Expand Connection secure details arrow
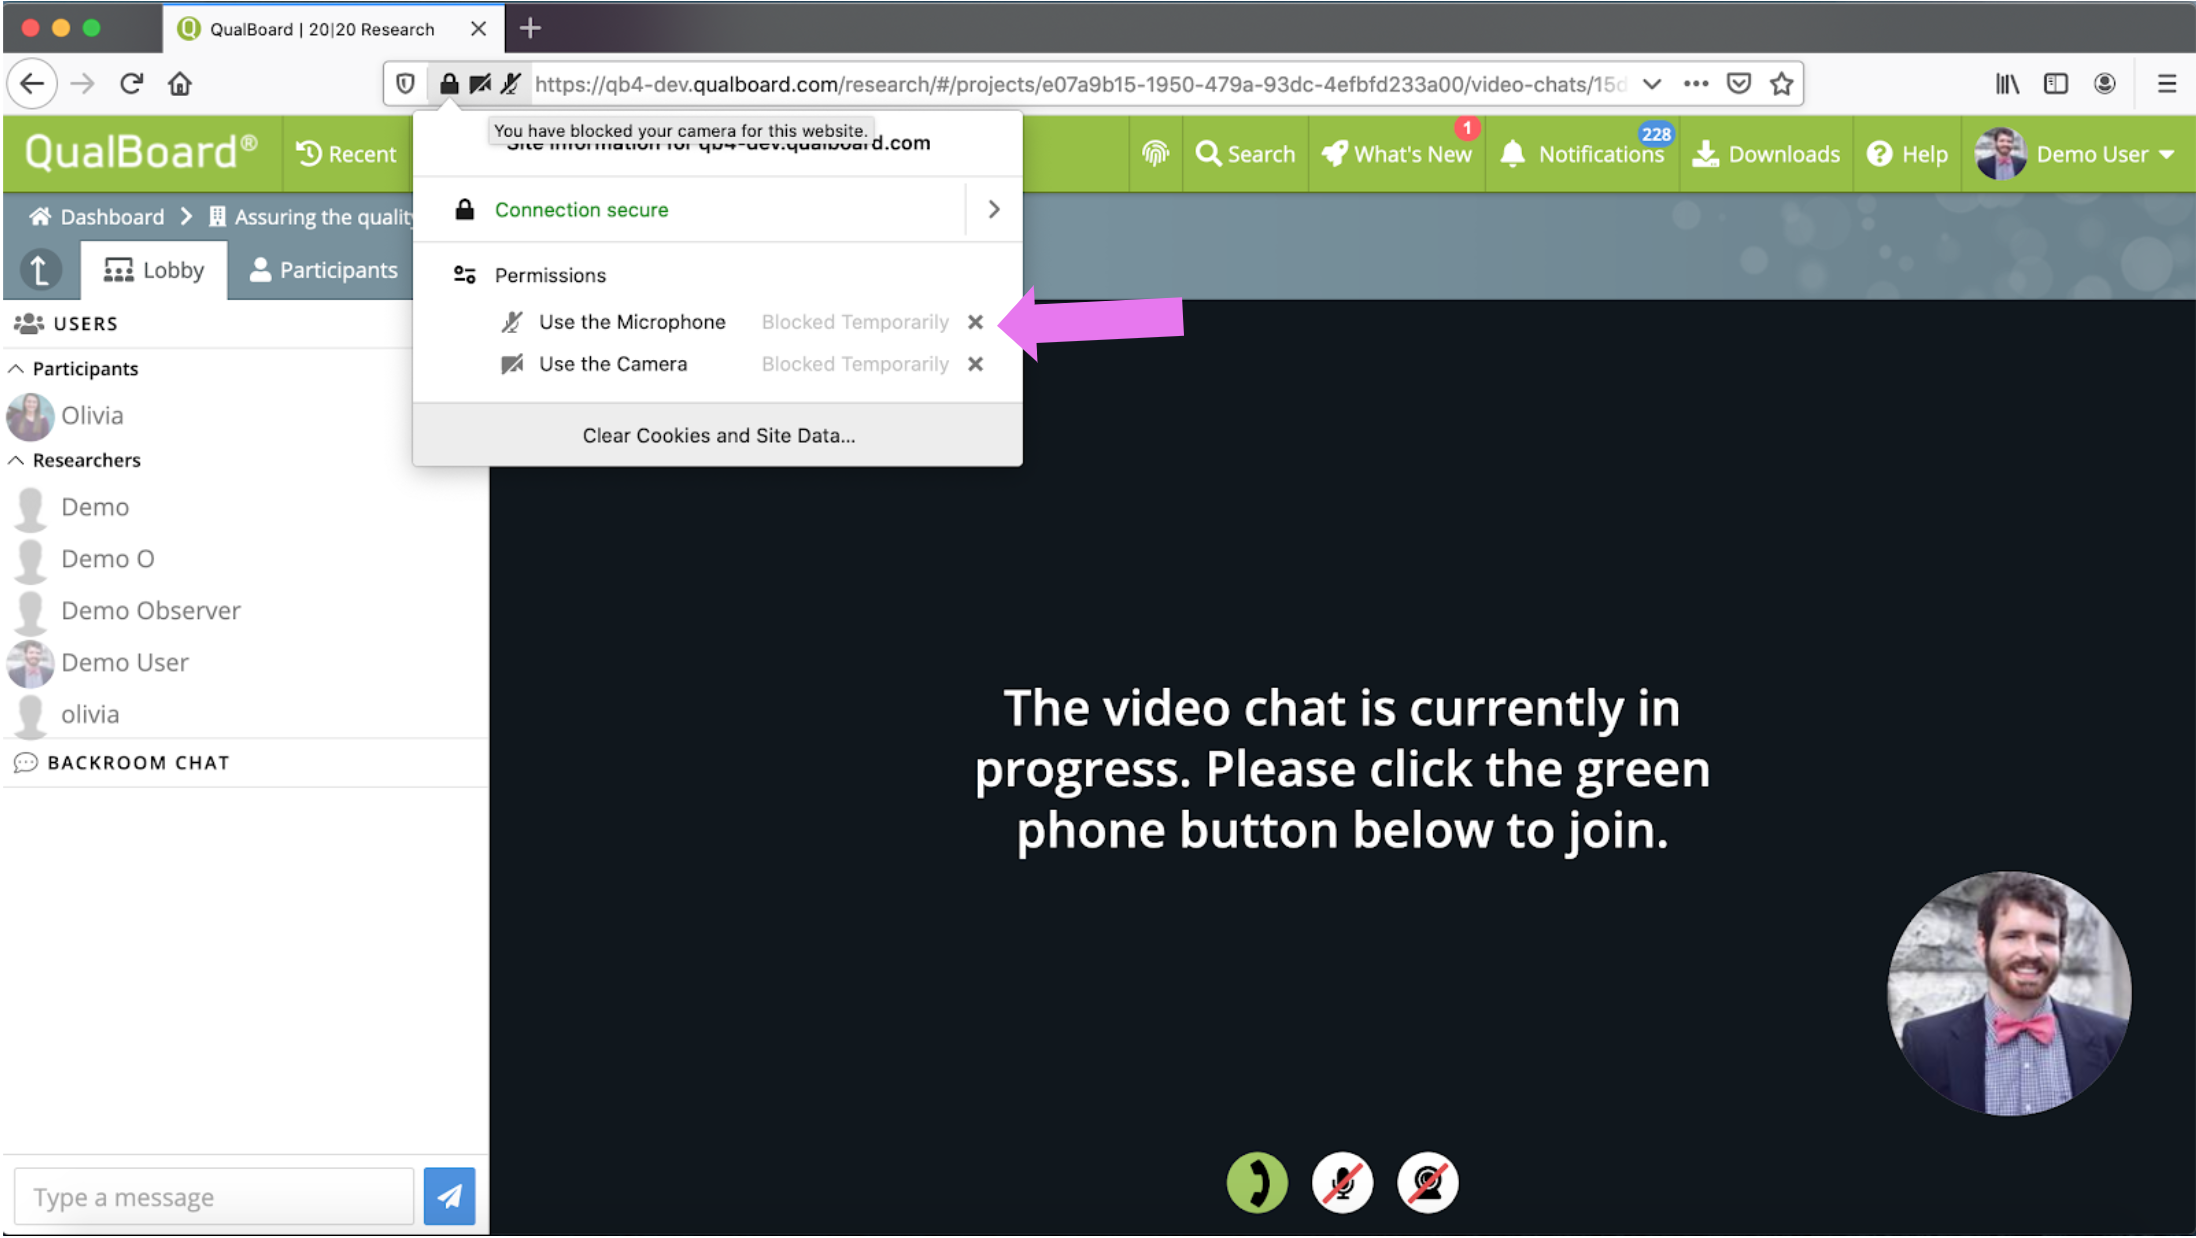 pos(993,210)
